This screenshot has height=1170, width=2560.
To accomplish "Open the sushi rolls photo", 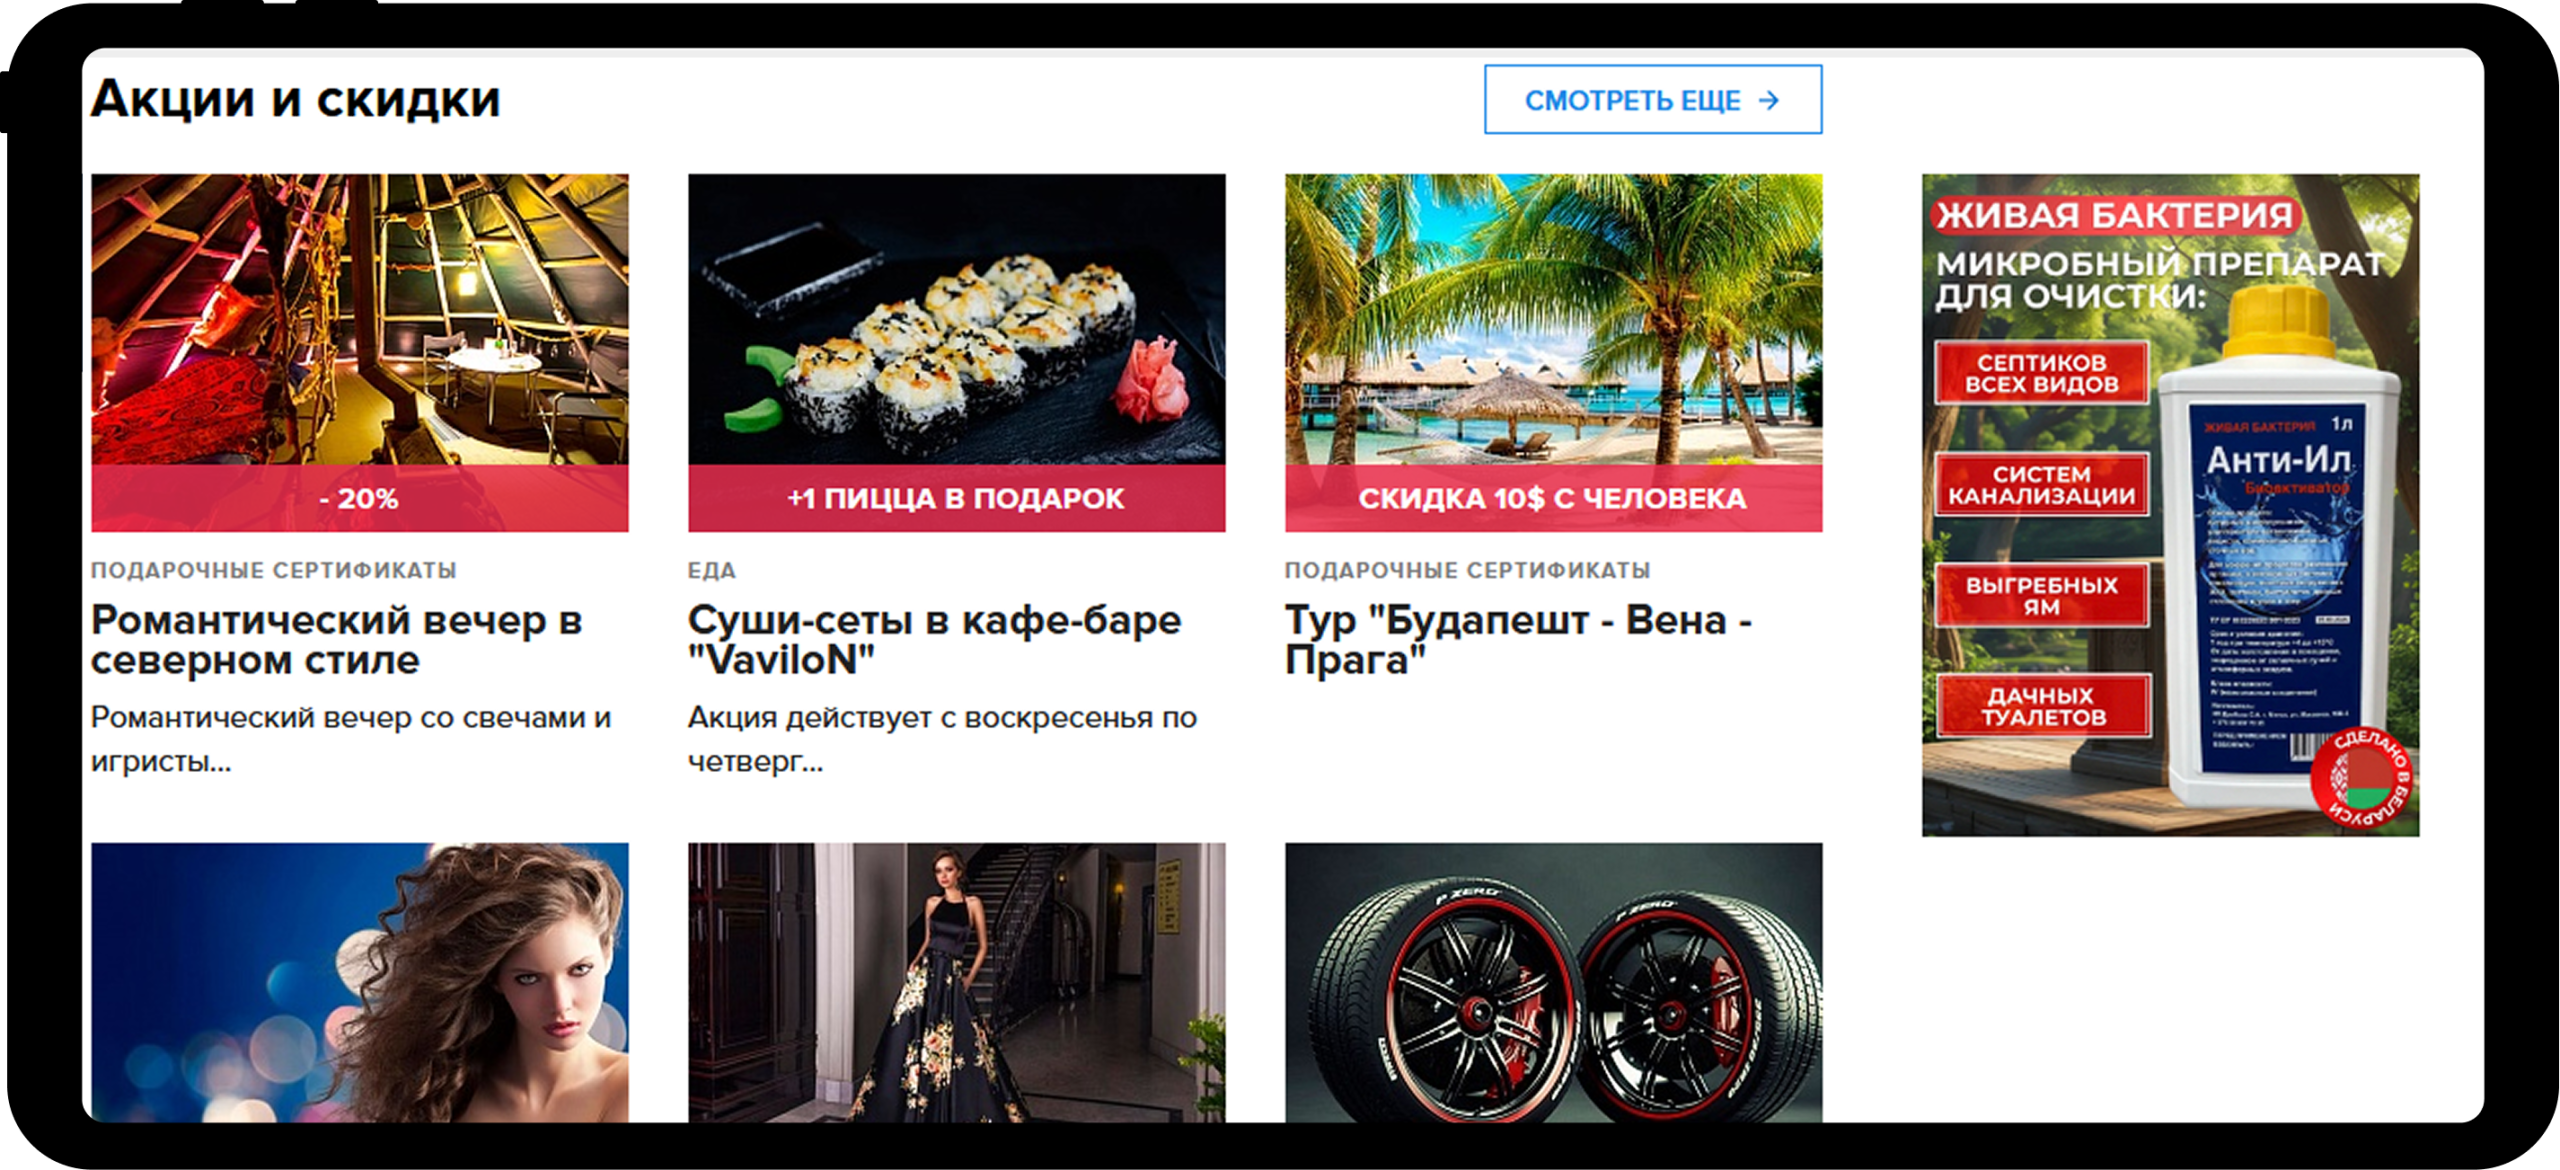I will click(956, 319).
